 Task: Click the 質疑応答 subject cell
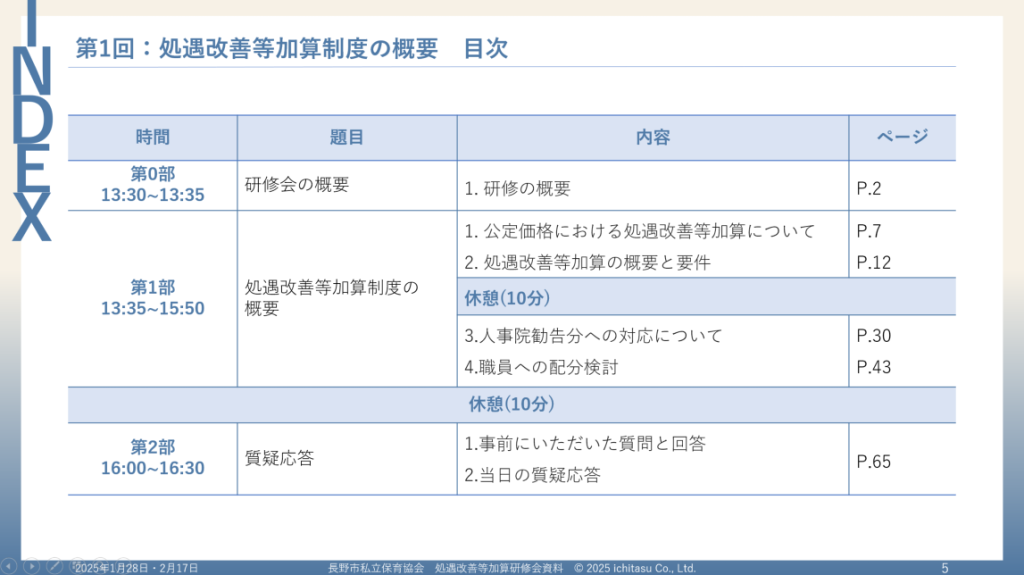[x=347, y=458]
